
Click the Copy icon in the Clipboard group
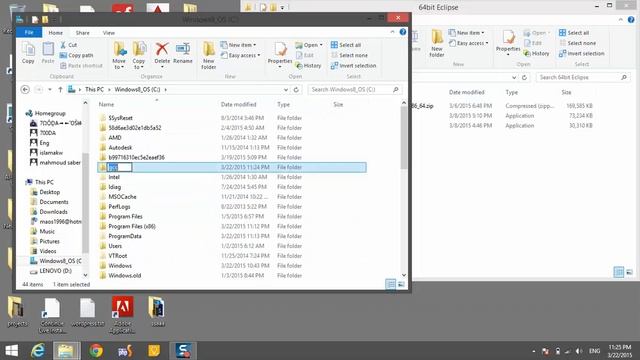click(28, 53)
